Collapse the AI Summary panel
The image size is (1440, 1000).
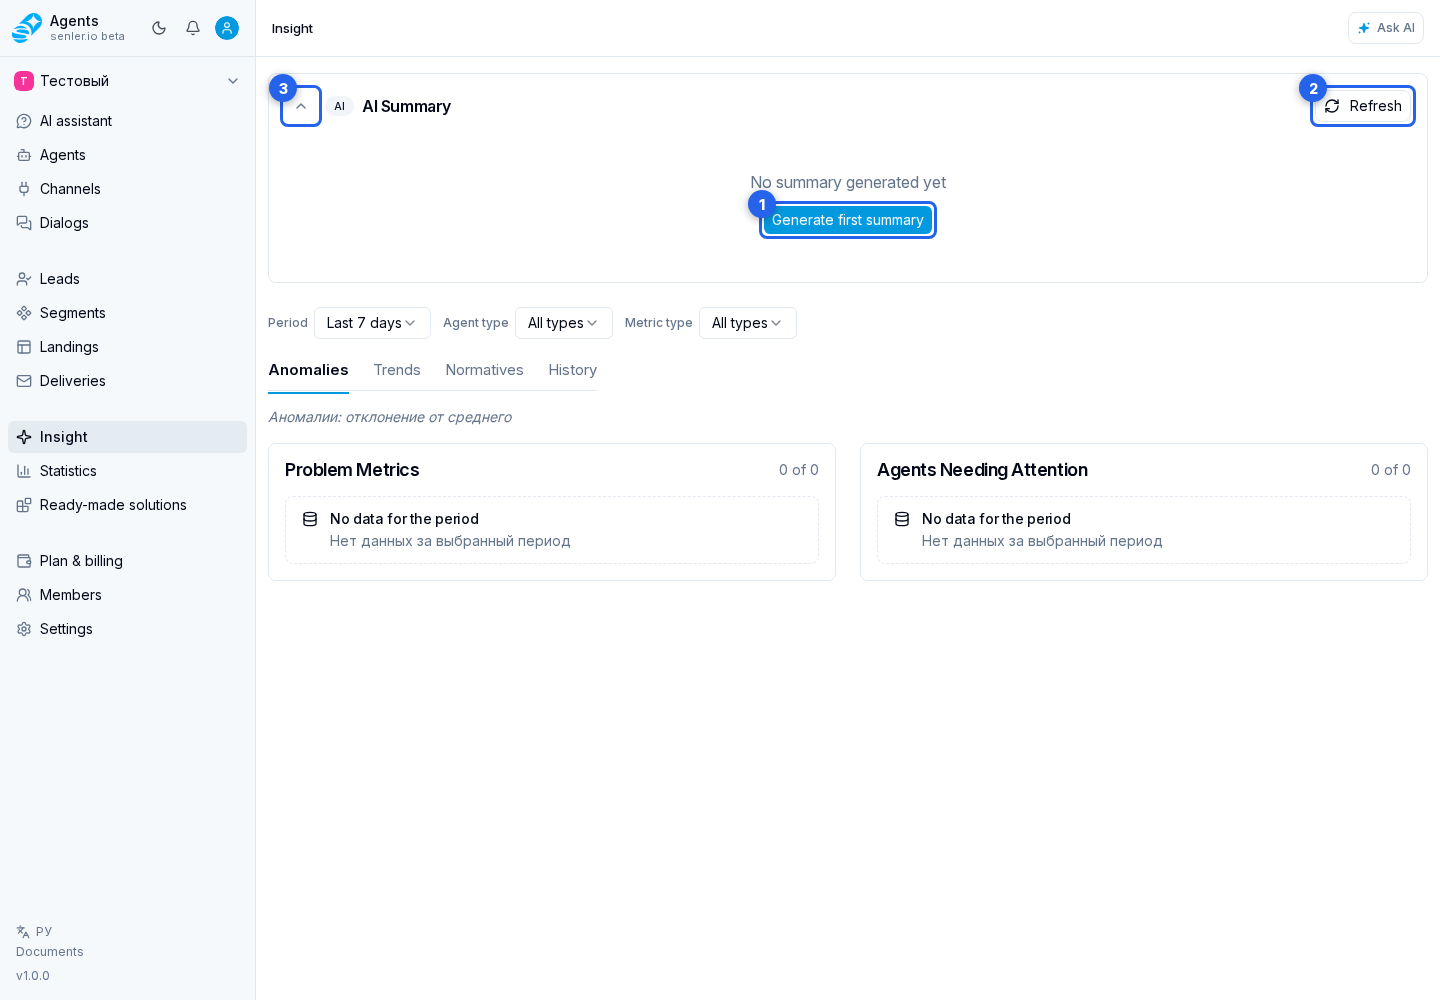(x=301, y=106)
